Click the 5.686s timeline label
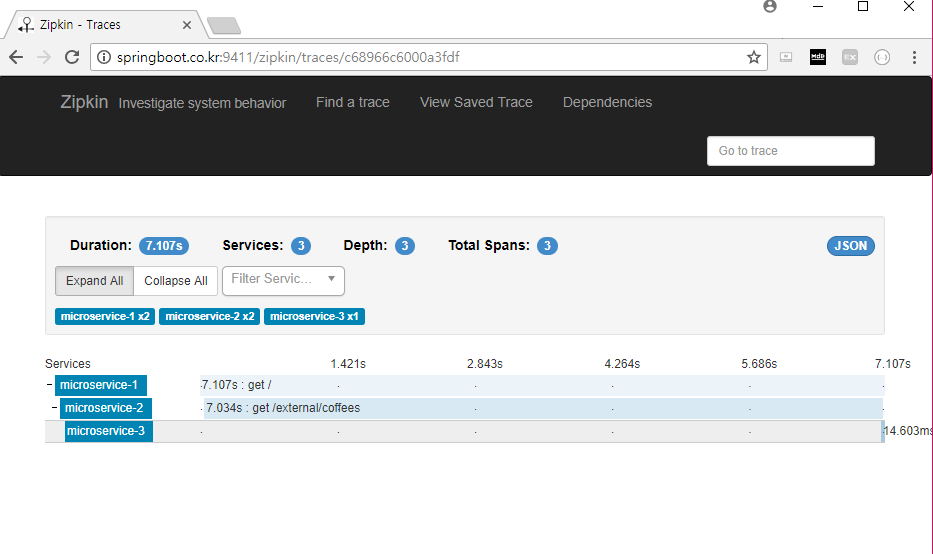 759,364
